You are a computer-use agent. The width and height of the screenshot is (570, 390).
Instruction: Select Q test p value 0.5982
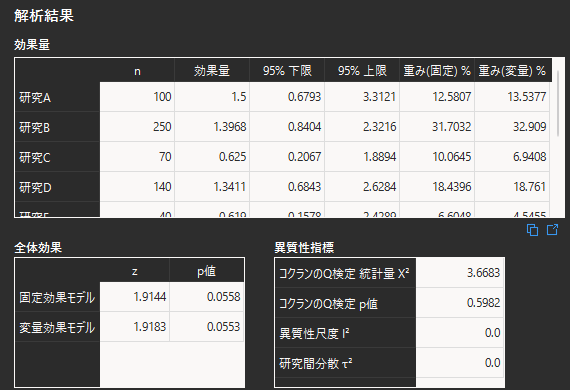pyautogui.click(x=459, y=303)
